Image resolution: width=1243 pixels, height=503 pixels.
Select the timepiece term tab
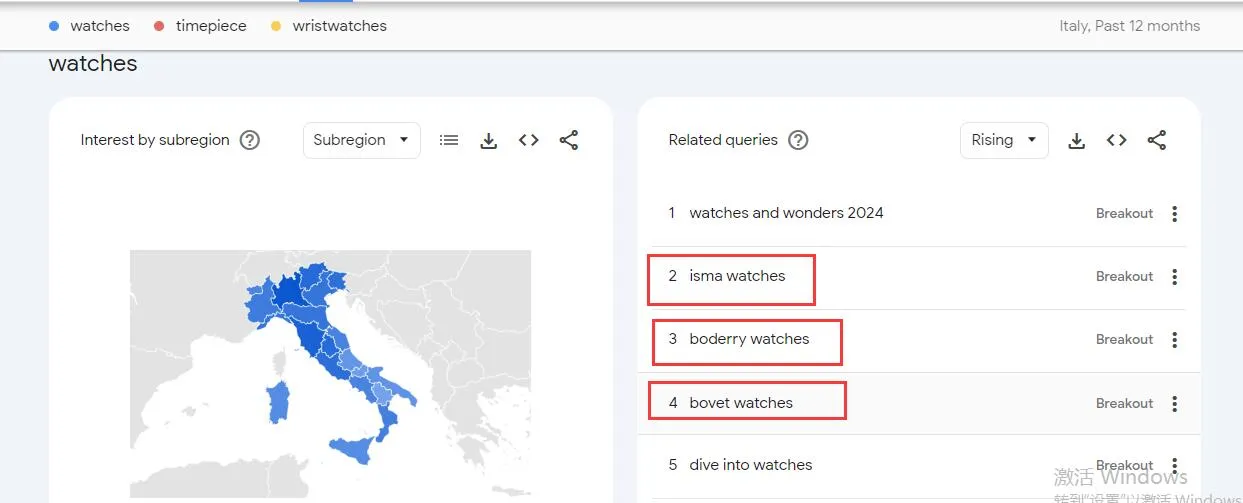pos(210,26)
